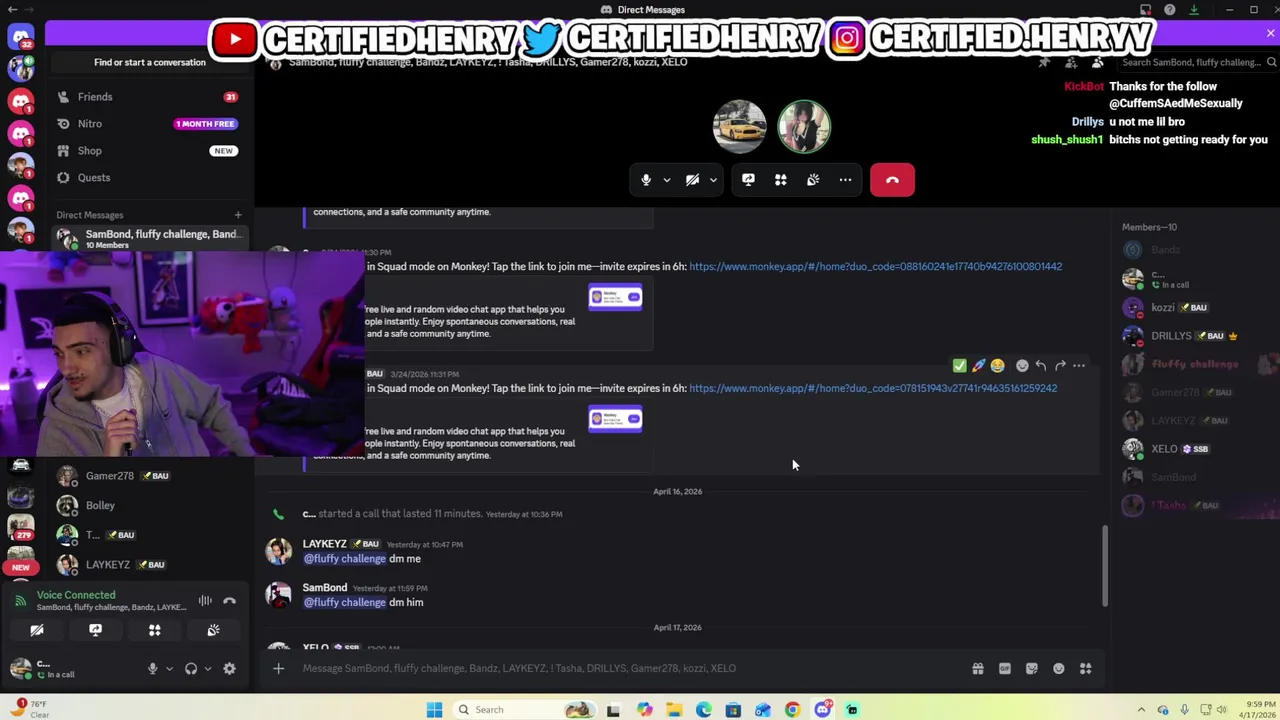Screen dimensions: 1280x720
Task: Open File Explorer from the taskbar
Action: click(674, 710)
